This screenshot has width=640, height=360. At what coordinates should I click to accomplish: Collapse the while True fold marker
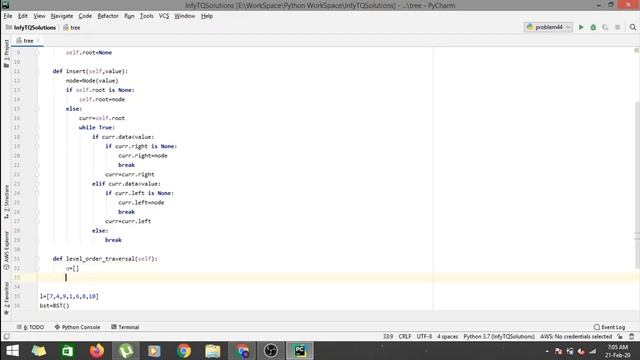[x=37, y=127]
